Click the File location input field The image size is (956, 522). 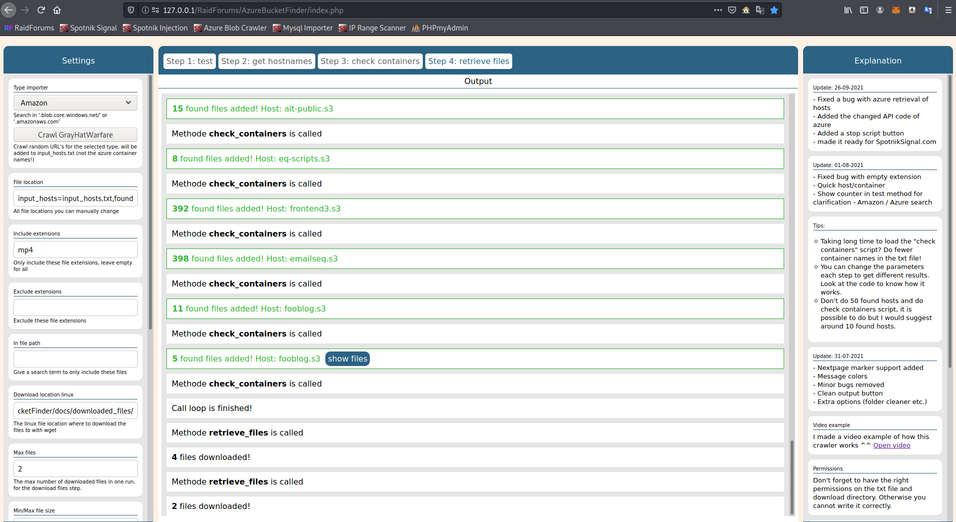click(75, 198)
